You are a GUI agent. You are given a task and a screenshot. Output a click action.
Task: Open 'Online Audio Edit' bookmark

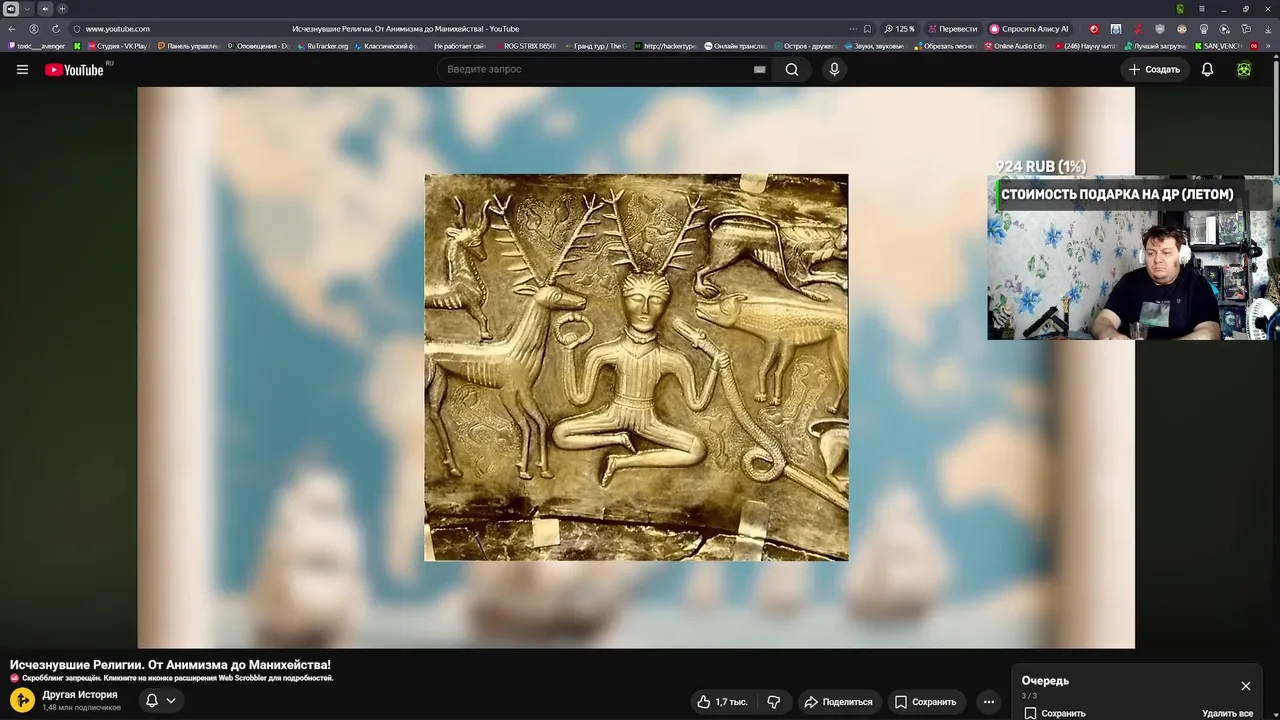tap(1015, 46)
